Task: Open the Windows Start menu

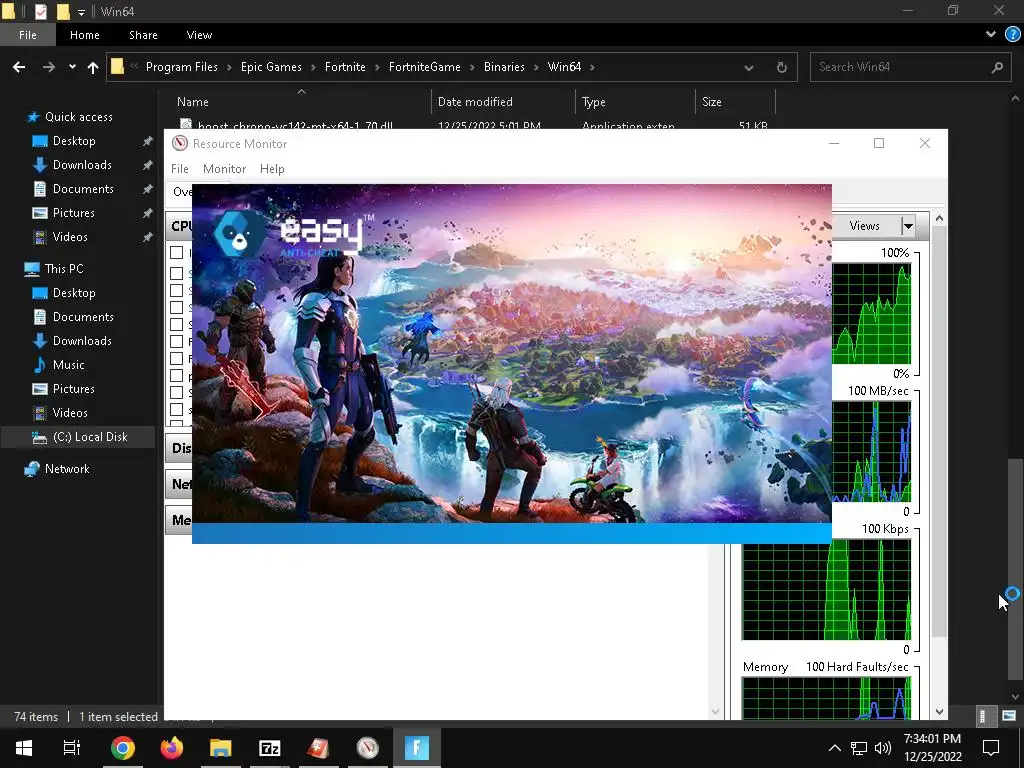Action: coord(24,748)
